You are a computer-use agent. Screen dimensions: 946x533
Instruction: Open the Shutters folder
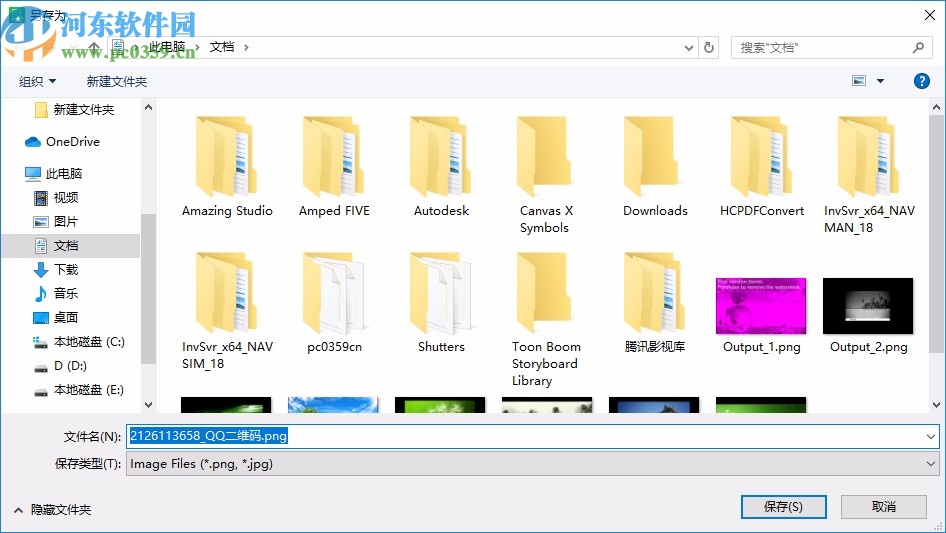[441, 302]
